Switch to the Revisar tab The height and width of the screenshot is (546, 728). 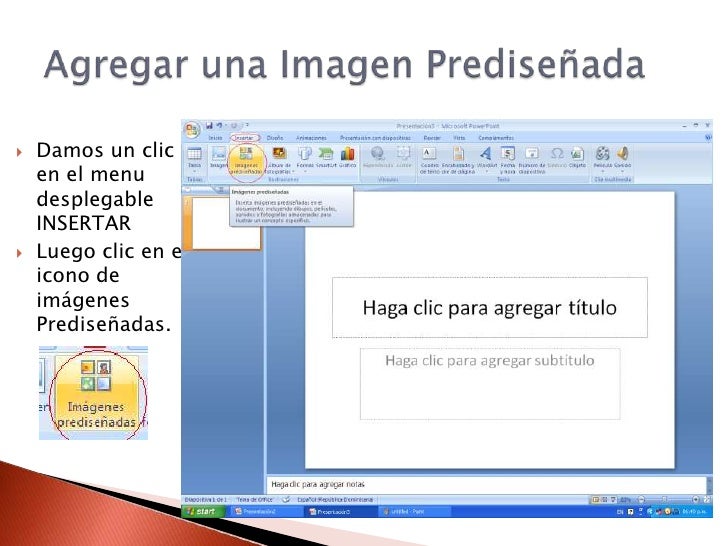432,138
